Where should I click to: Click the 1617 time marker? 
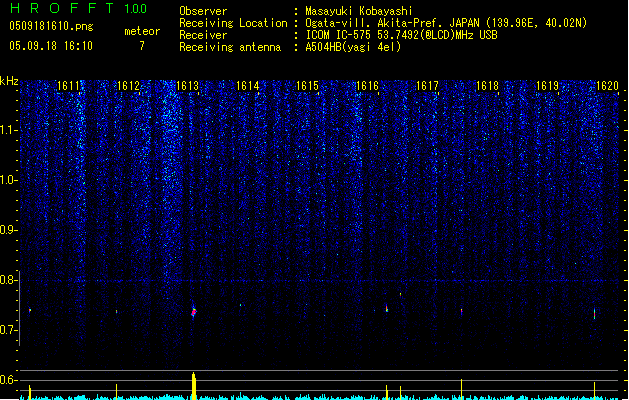point(427,86)
